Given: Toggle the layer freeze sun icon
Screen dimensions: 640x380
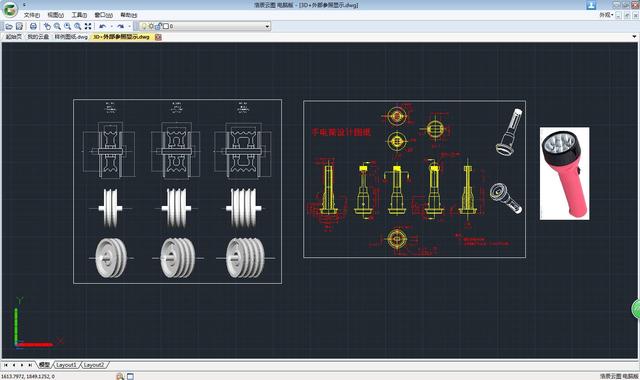Looking at the screenshot, I should [151, 26].
